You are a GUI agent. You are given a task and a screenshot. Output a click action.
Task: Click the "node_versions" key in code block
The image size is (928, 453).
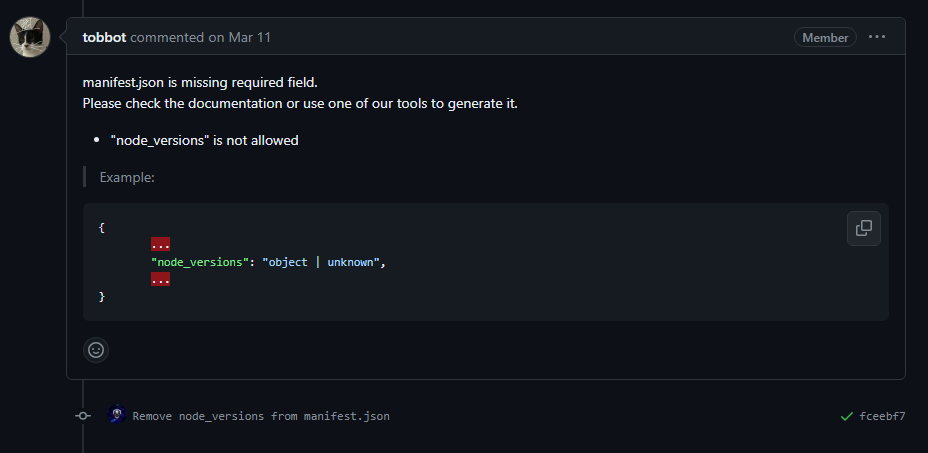pos(198,262)
